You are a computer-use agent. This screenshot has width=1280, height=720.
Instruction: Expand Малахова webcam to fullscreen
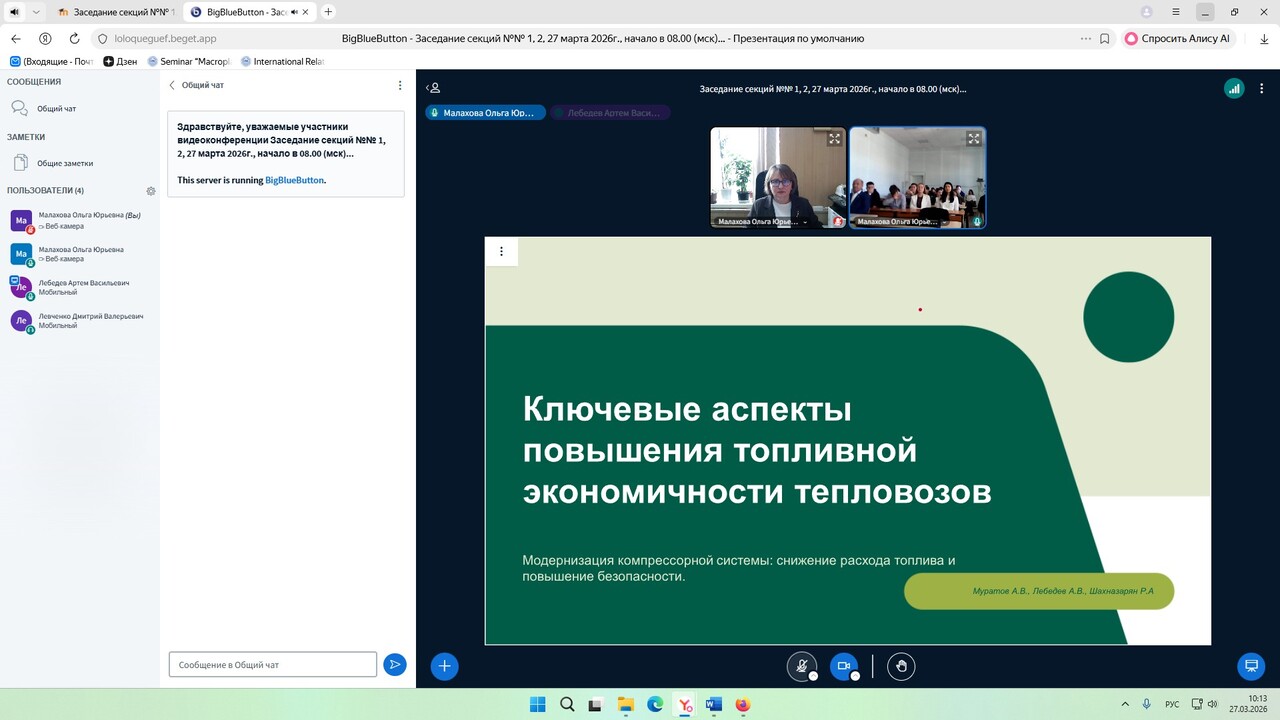click(x=835, y=139)
